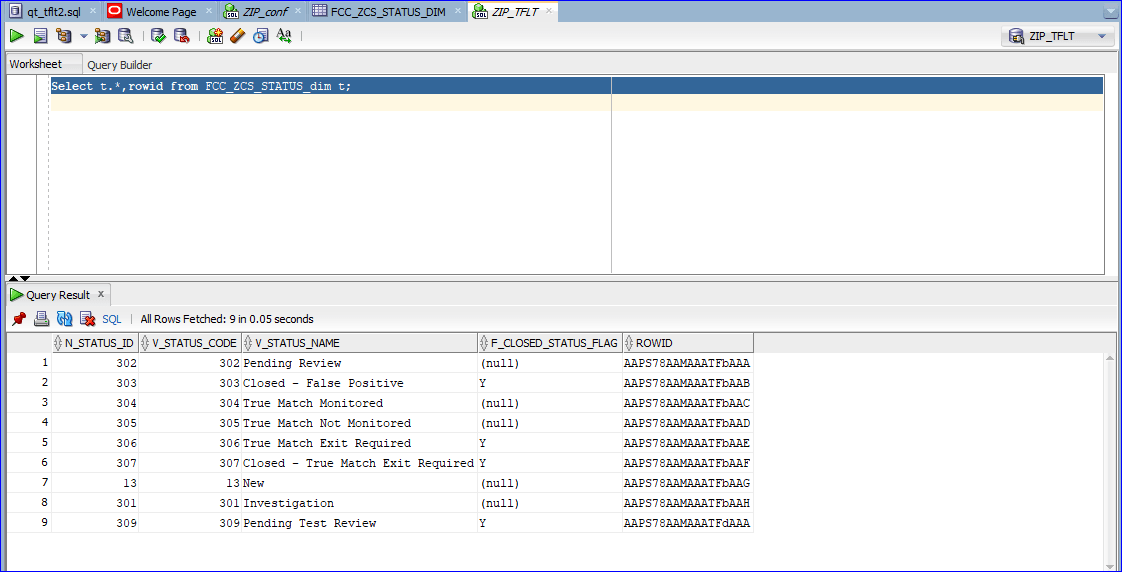Click the Autotrace toolbar icon
This screenshot has height=572, width=1122.
pos(102,35)
